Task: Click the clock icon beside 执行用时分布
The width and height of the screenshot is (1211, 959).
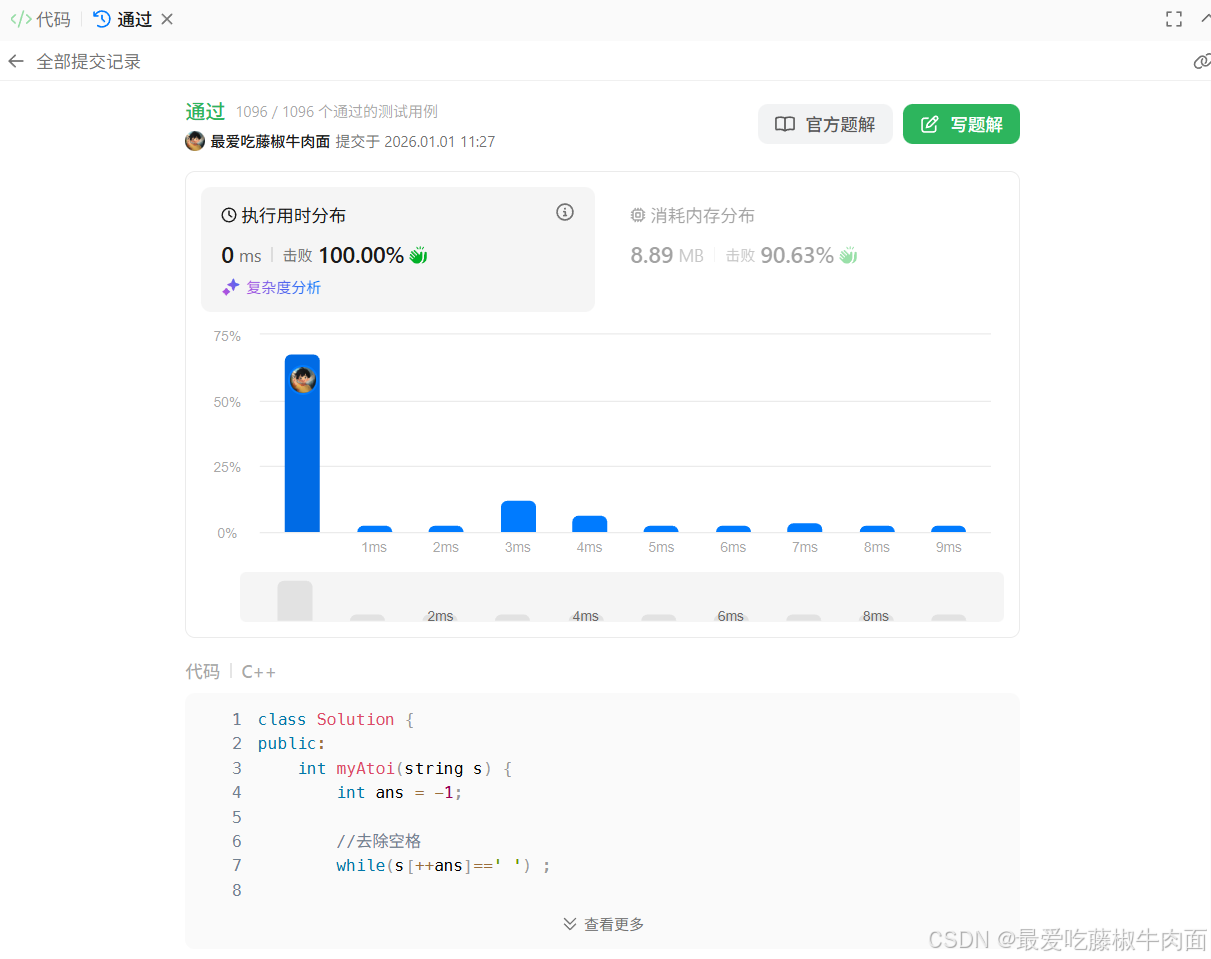Action: coord(228,215)
